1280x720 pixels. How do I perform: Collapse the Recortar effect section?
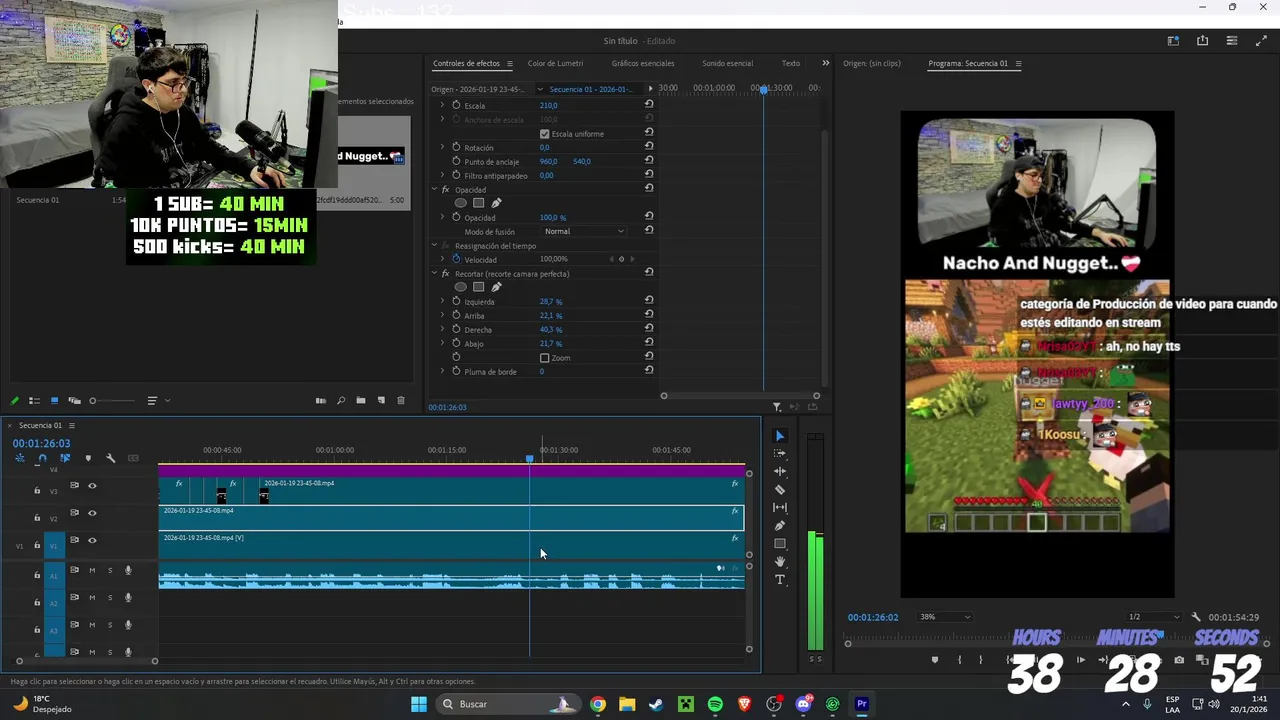click(x=434, y=273)
